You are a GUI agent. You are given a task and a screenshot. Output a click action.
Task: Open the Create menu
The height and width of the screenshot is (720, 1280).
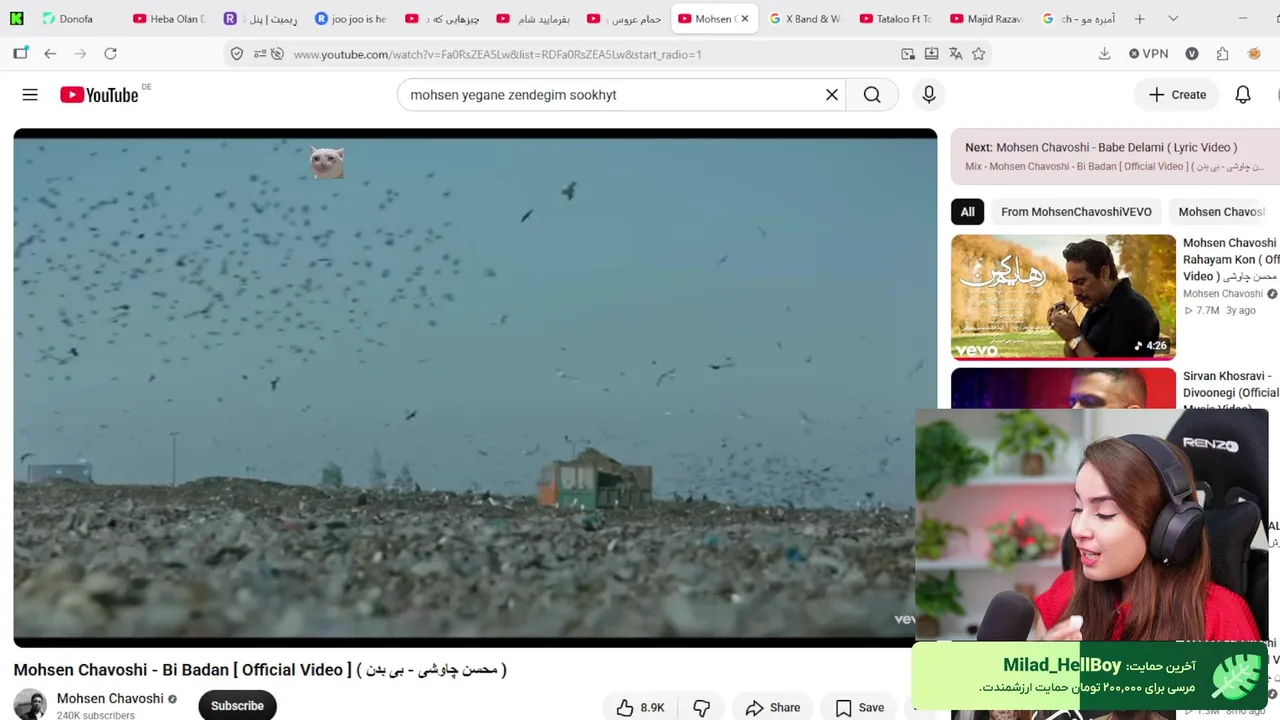[1177, 95]
